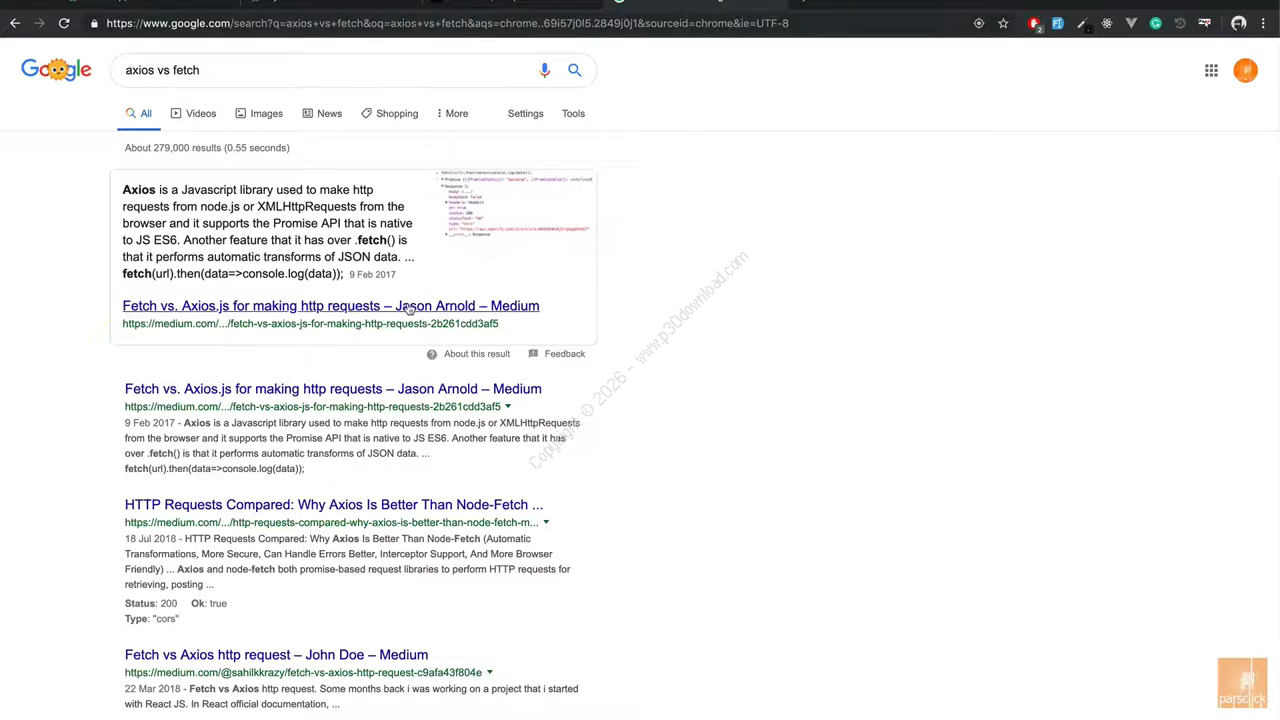This screenshot has width=1280, height=720.
Task: Expand the dropdown arrow beside Jason Arnold result URL
Action: coord(508,407)
